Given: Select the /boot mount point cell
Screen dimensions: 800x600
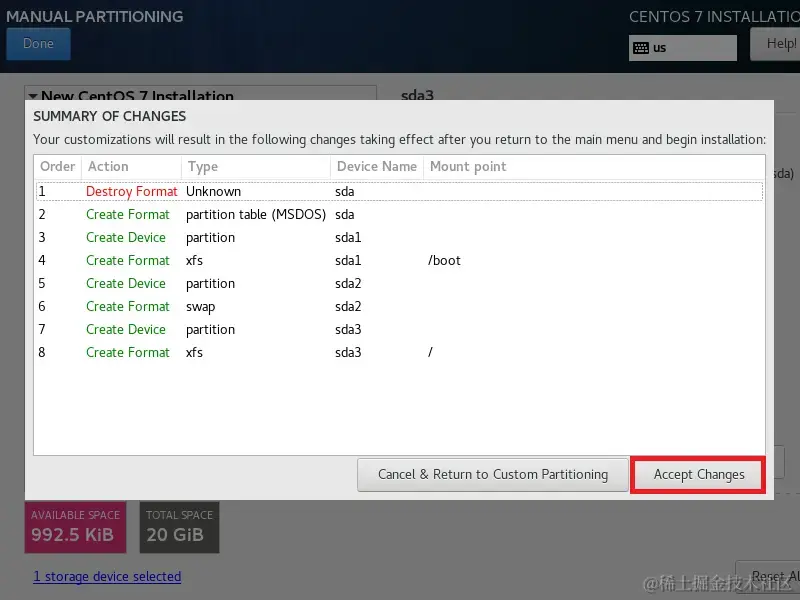Looking at the screenshot, I should (x=444, y=261).
